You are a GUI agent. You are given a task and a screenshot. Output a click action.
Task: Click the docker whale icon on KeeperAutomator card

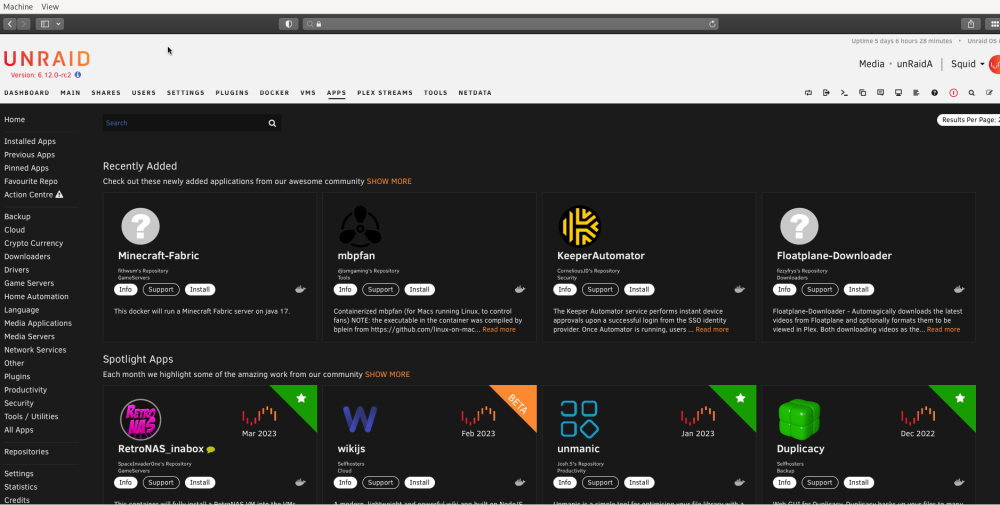[x=739, y=289]
